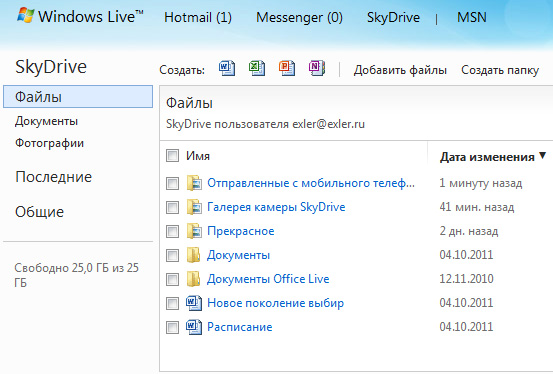Open Messenger (0) in top navigation
Viewport: 553px width, 374px height.
pyautogui.click(x=299, y=17)
